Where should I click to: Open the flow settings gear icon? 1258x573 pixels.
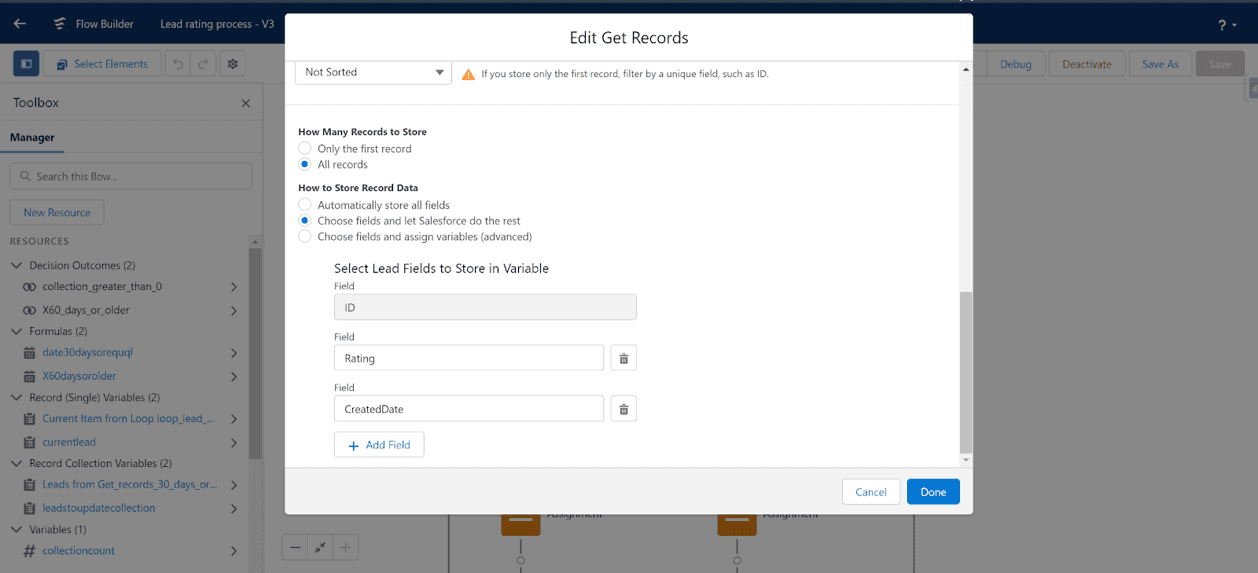[x=233, y=64]
